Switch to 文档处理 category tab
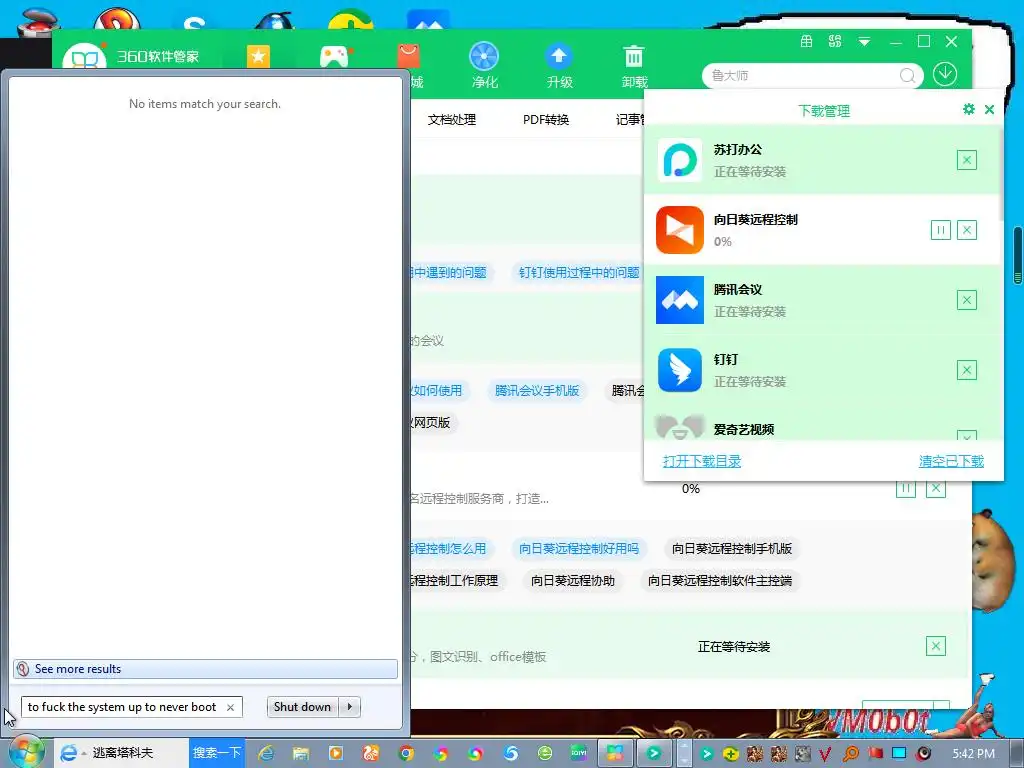This screenshot has height=768, width=1024. pos(452,120)
